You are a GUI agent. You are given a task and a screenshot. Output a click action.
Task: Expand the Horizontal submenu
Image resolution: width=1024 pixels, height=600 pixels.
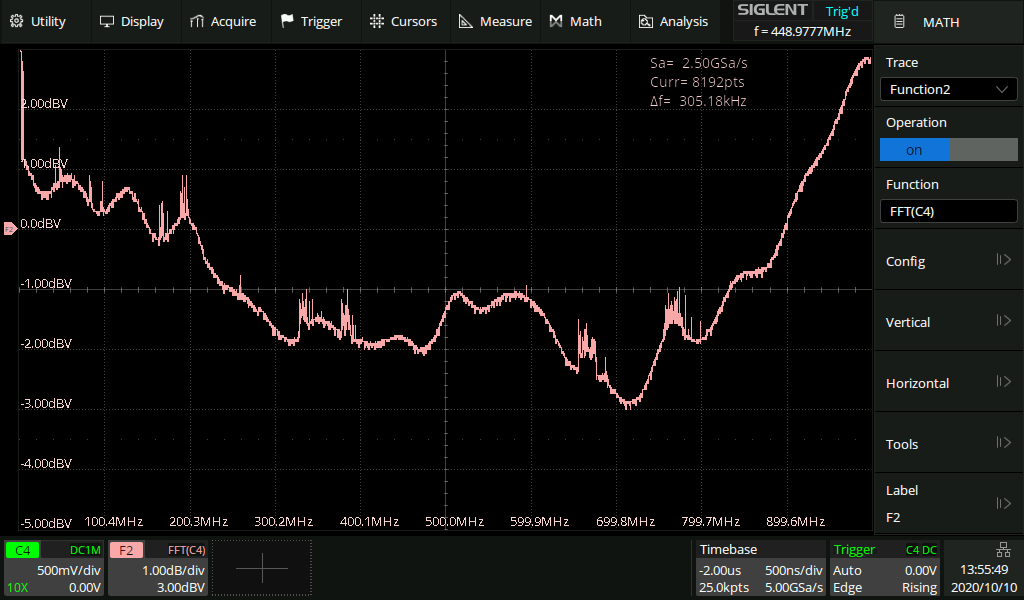[948, 383]
